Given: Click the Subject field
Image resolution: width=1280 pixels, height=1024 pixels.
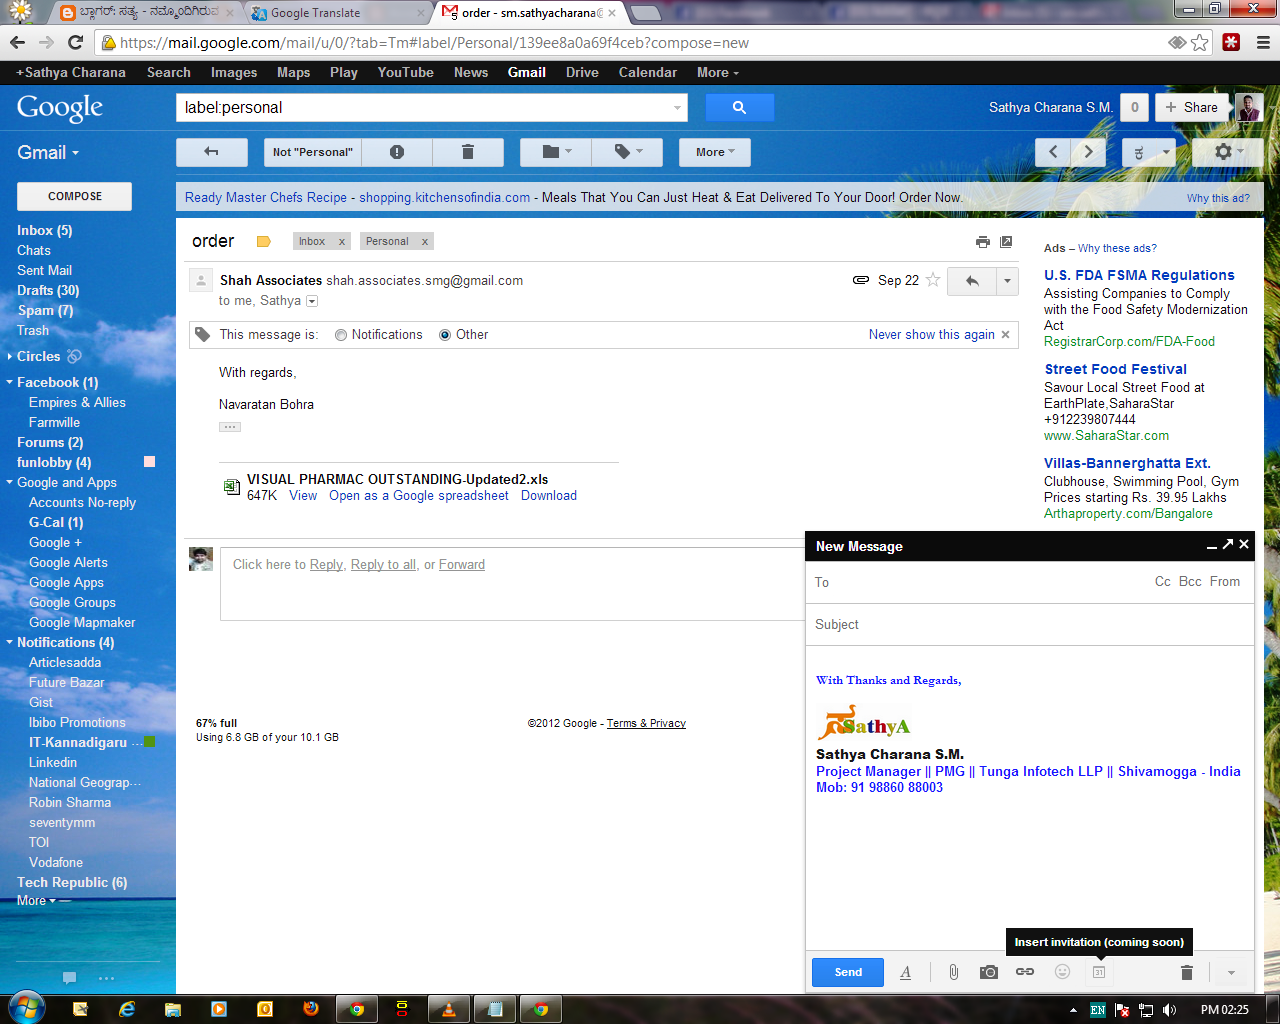Looking at the screenshot, I should click(x=1030, y=625).
